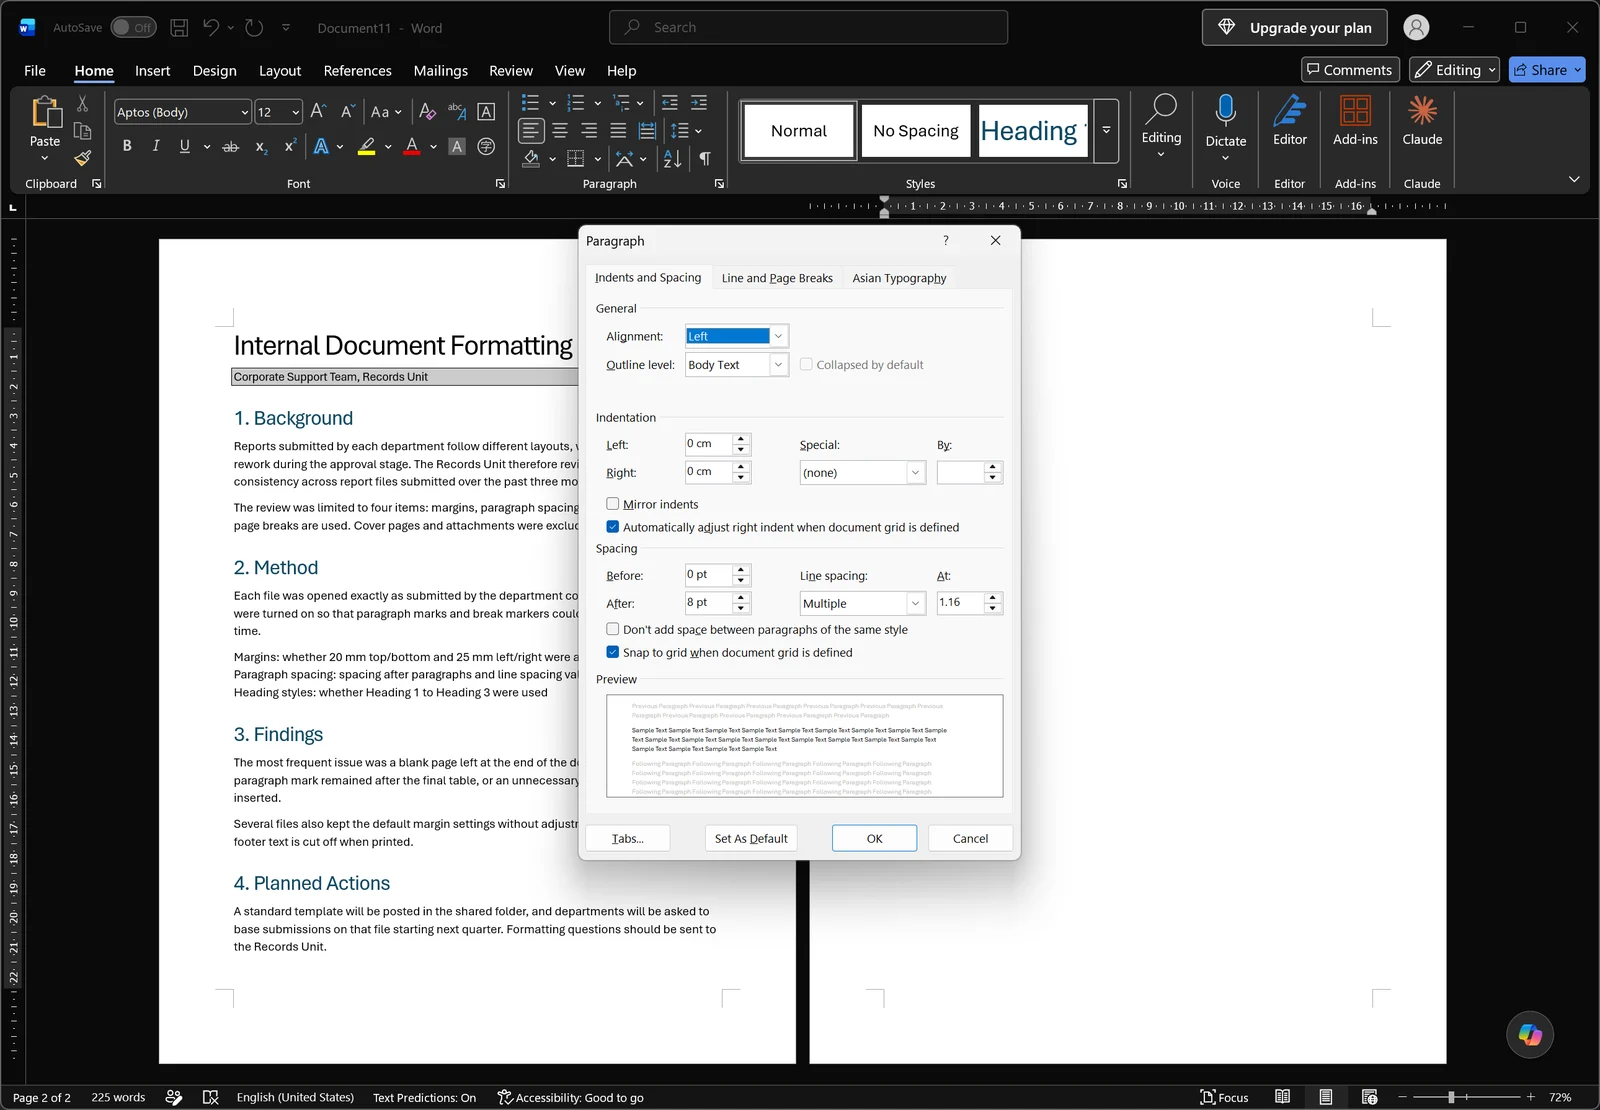Open the font name dropdown

click(244, 112)
